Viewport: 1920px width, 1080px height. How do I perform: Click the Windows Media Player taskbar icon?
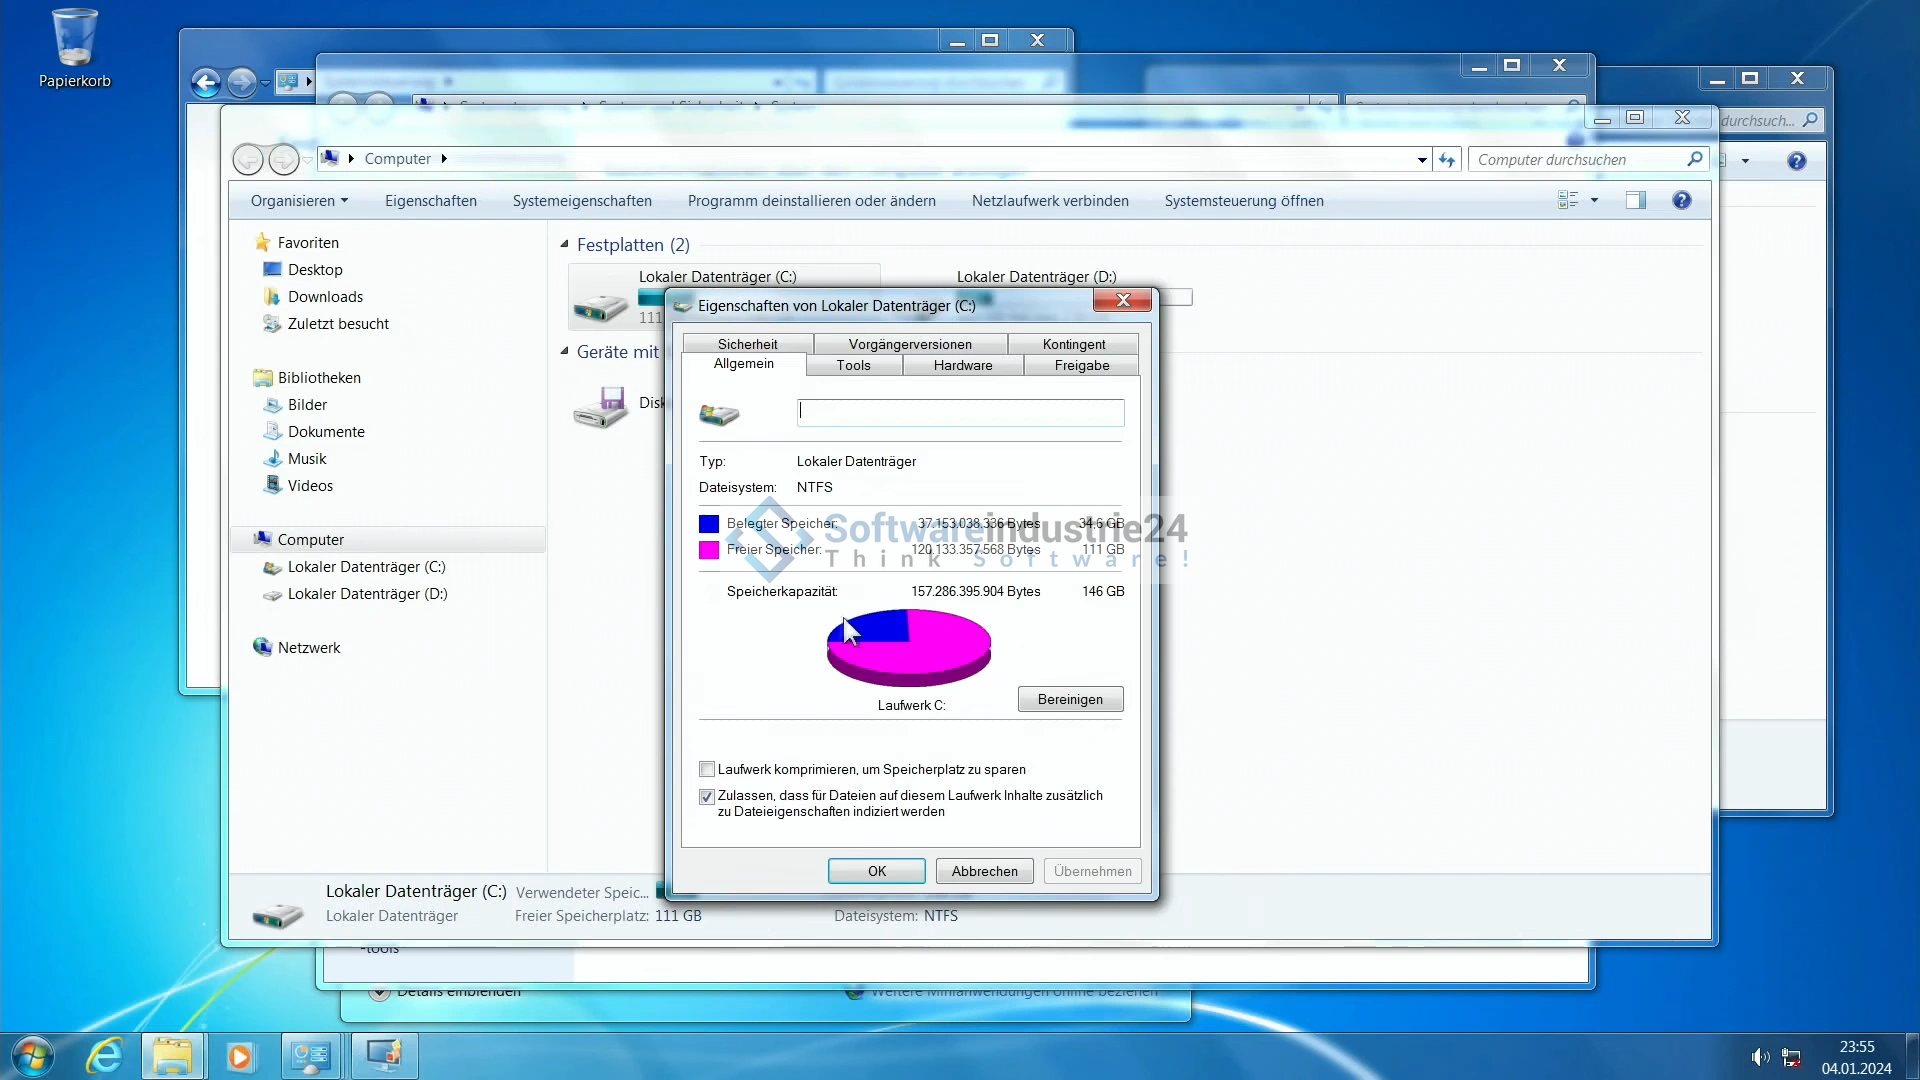(240, 1056)
